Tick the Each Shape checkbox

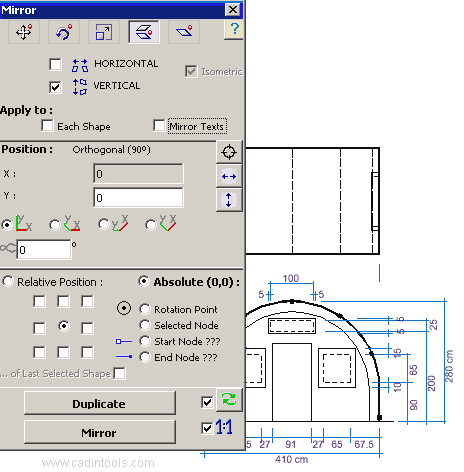[x=47, y=126]
